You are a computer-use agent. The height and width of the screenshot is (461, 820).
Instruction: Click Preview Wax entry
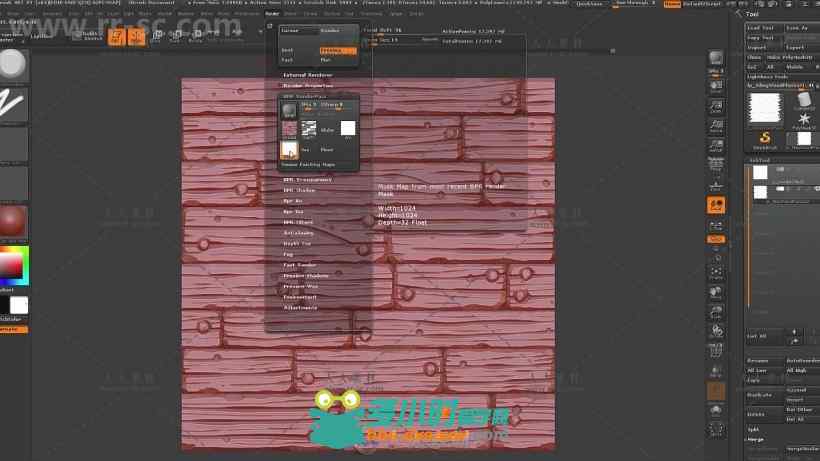pos(301,286)
